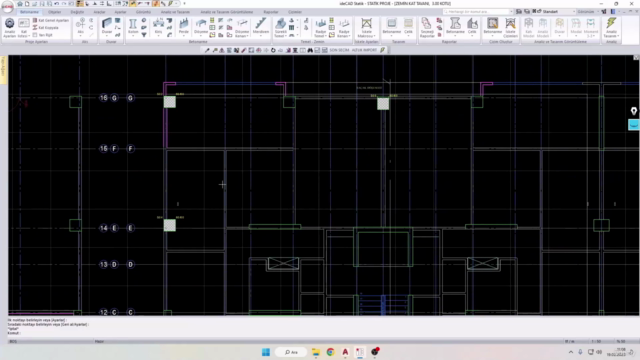The image size is (640, 360).
Task: Open AutoCAD from the taskbar
Action: point(345,352)
